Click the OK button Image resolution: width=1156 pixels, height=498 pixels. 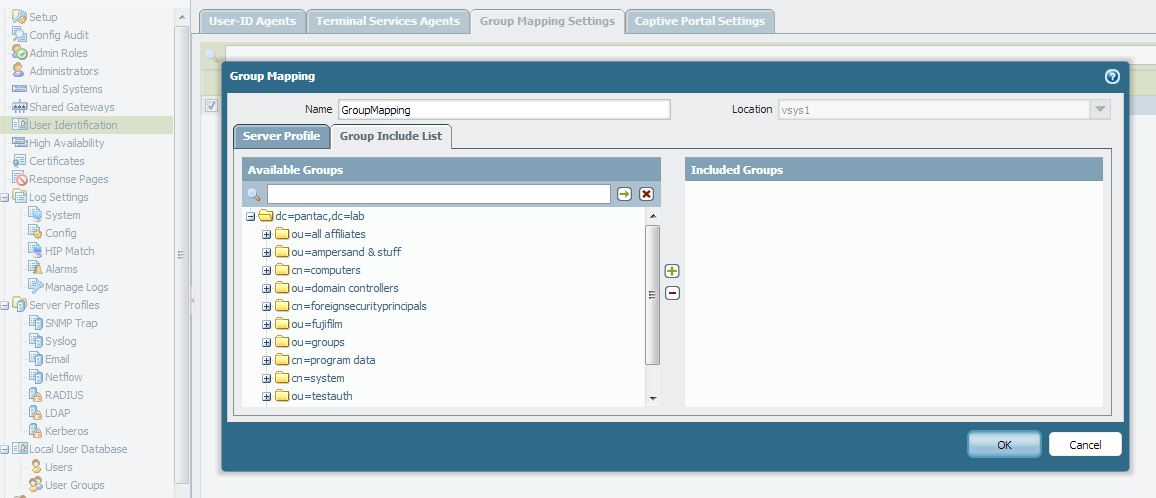click(x=1004, y=445)
